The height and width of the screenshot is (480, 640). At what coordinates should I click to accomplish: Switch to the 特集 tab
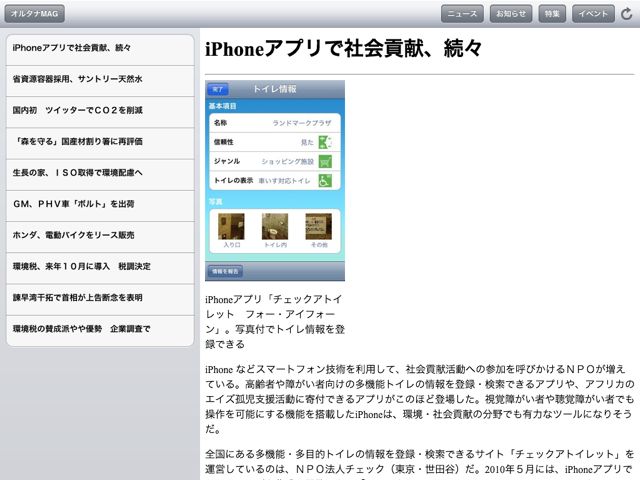552,14
